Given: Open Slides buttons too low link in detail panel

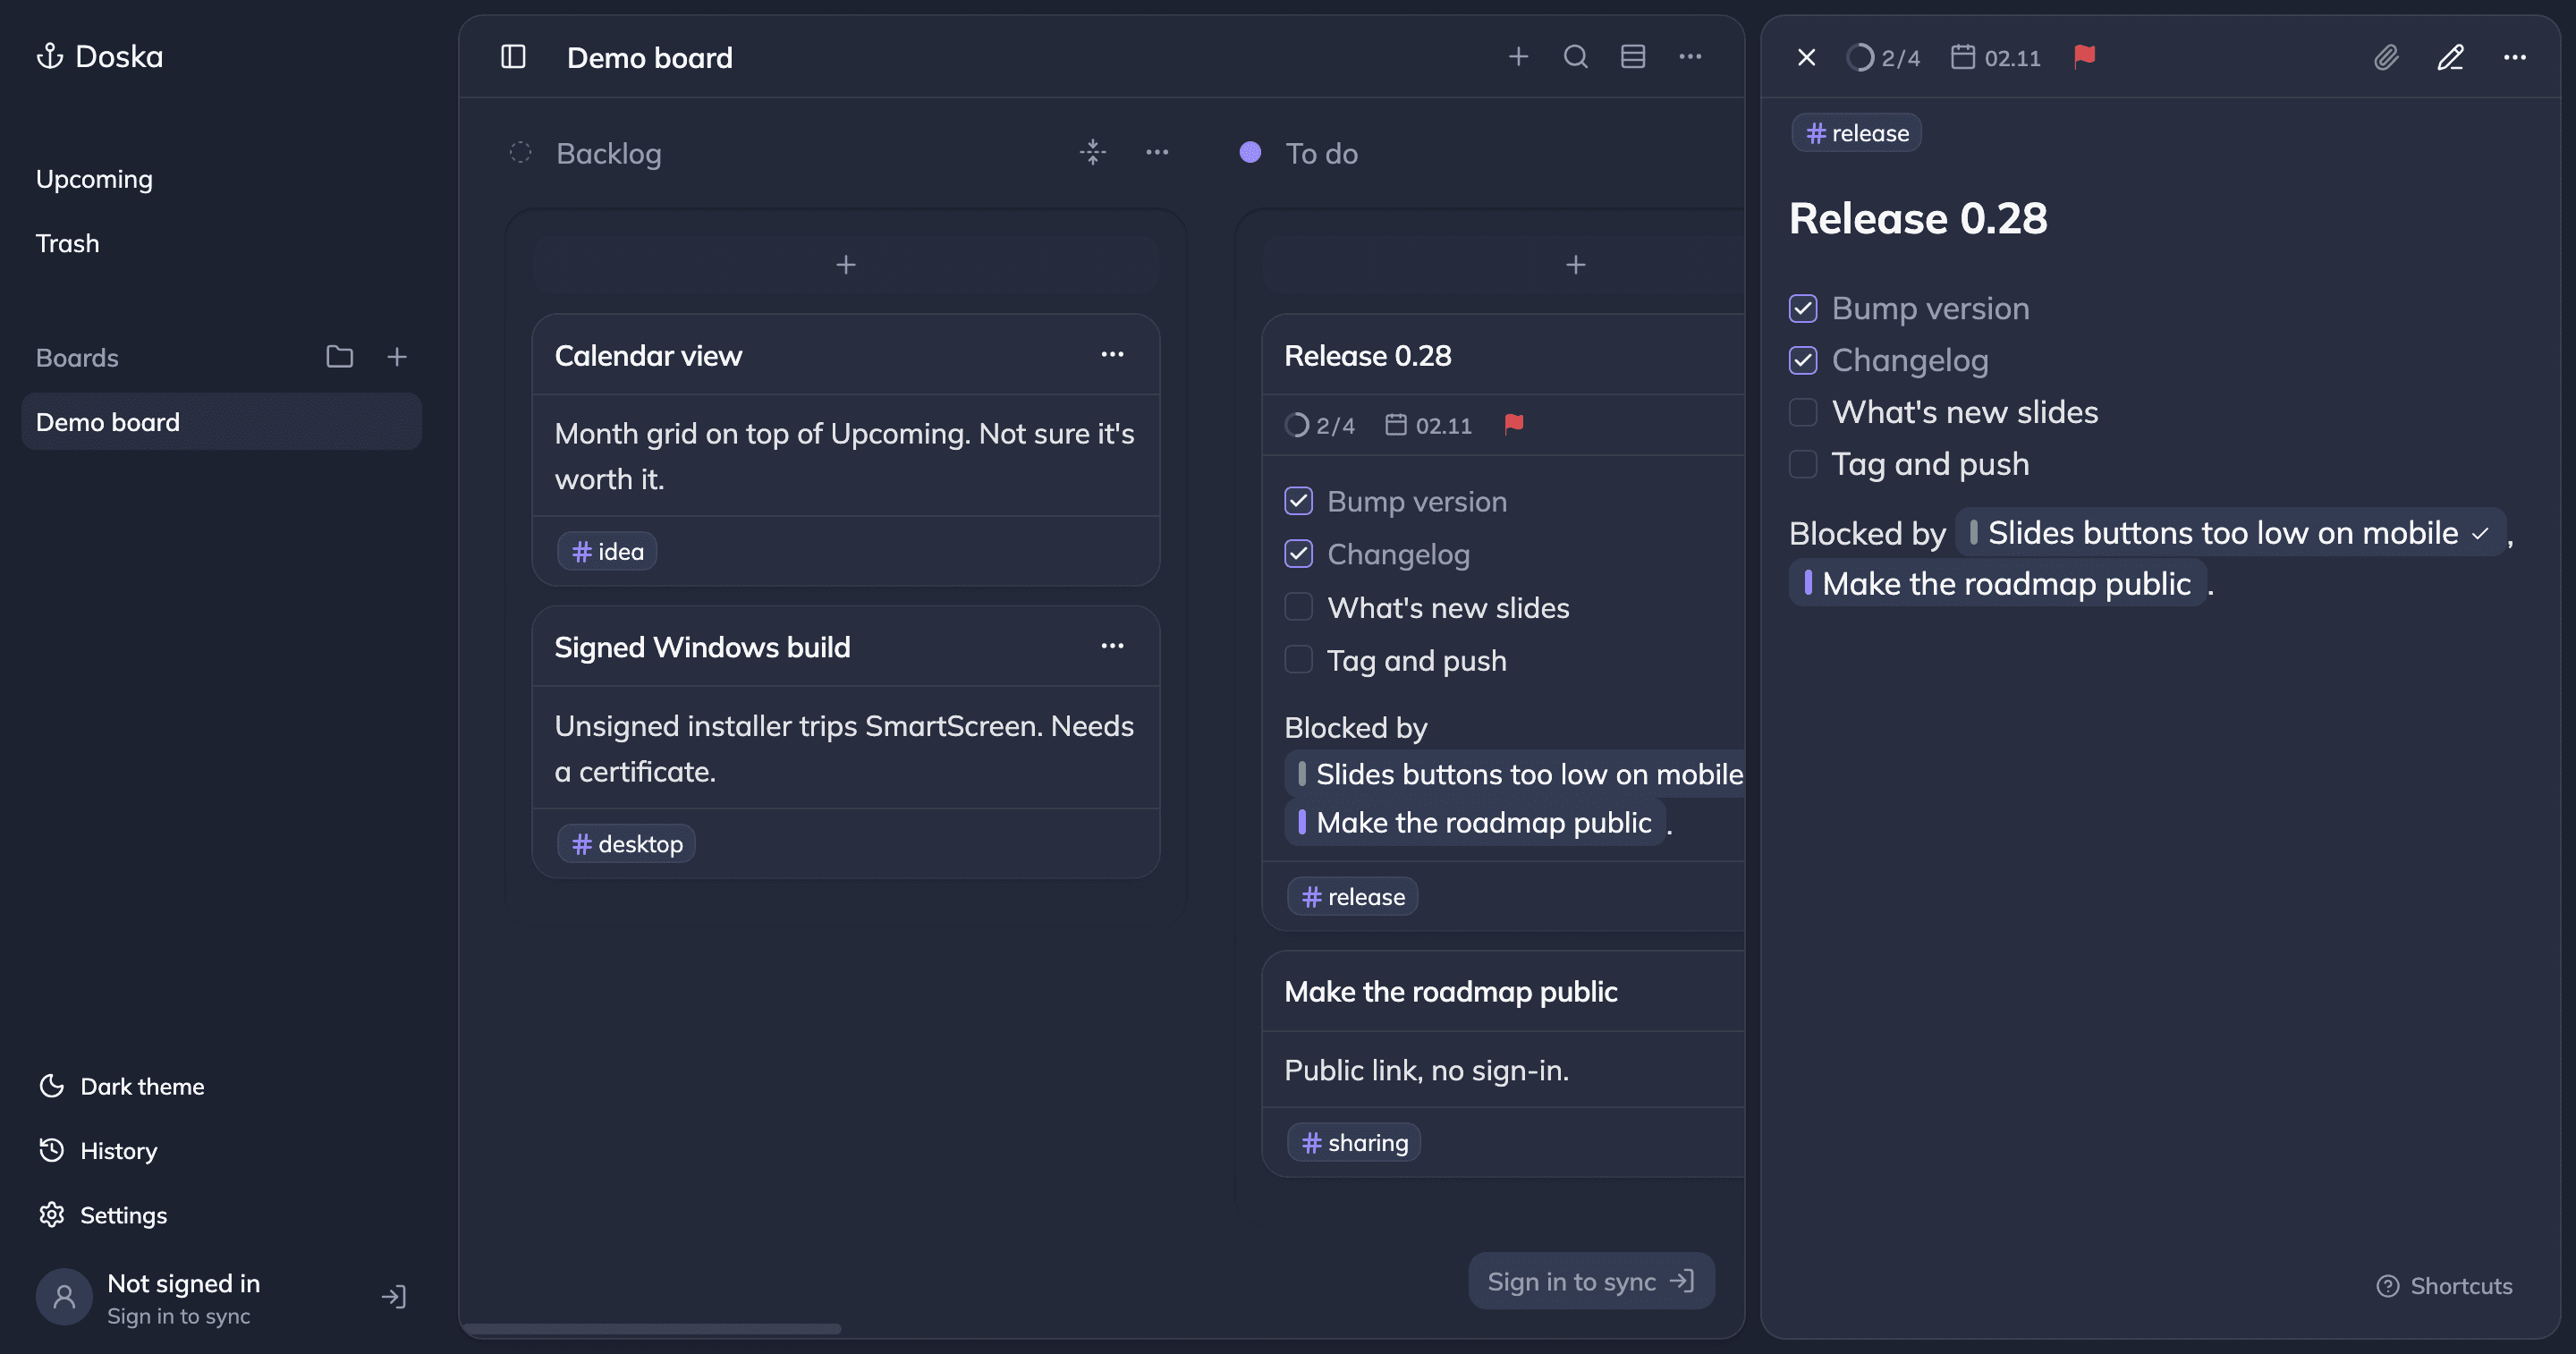Looking at the screenshot, I should tap(2230, 533).
